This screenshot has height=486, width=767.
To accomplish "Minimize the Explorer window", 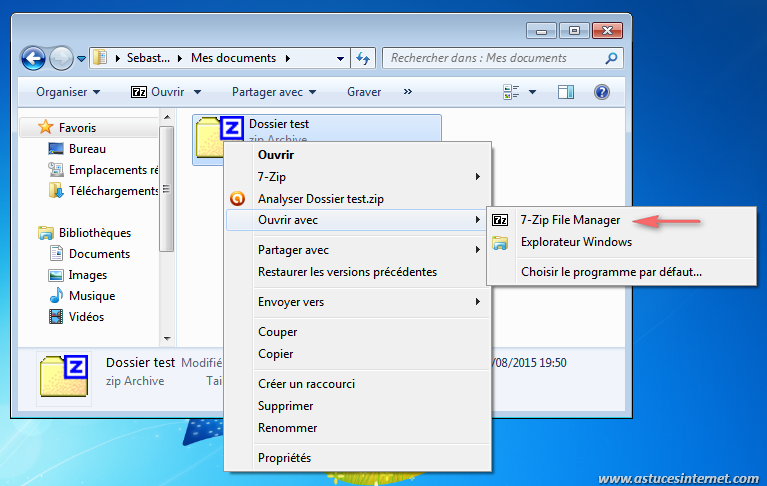I will pyautogui.click(x=541, y=31).
